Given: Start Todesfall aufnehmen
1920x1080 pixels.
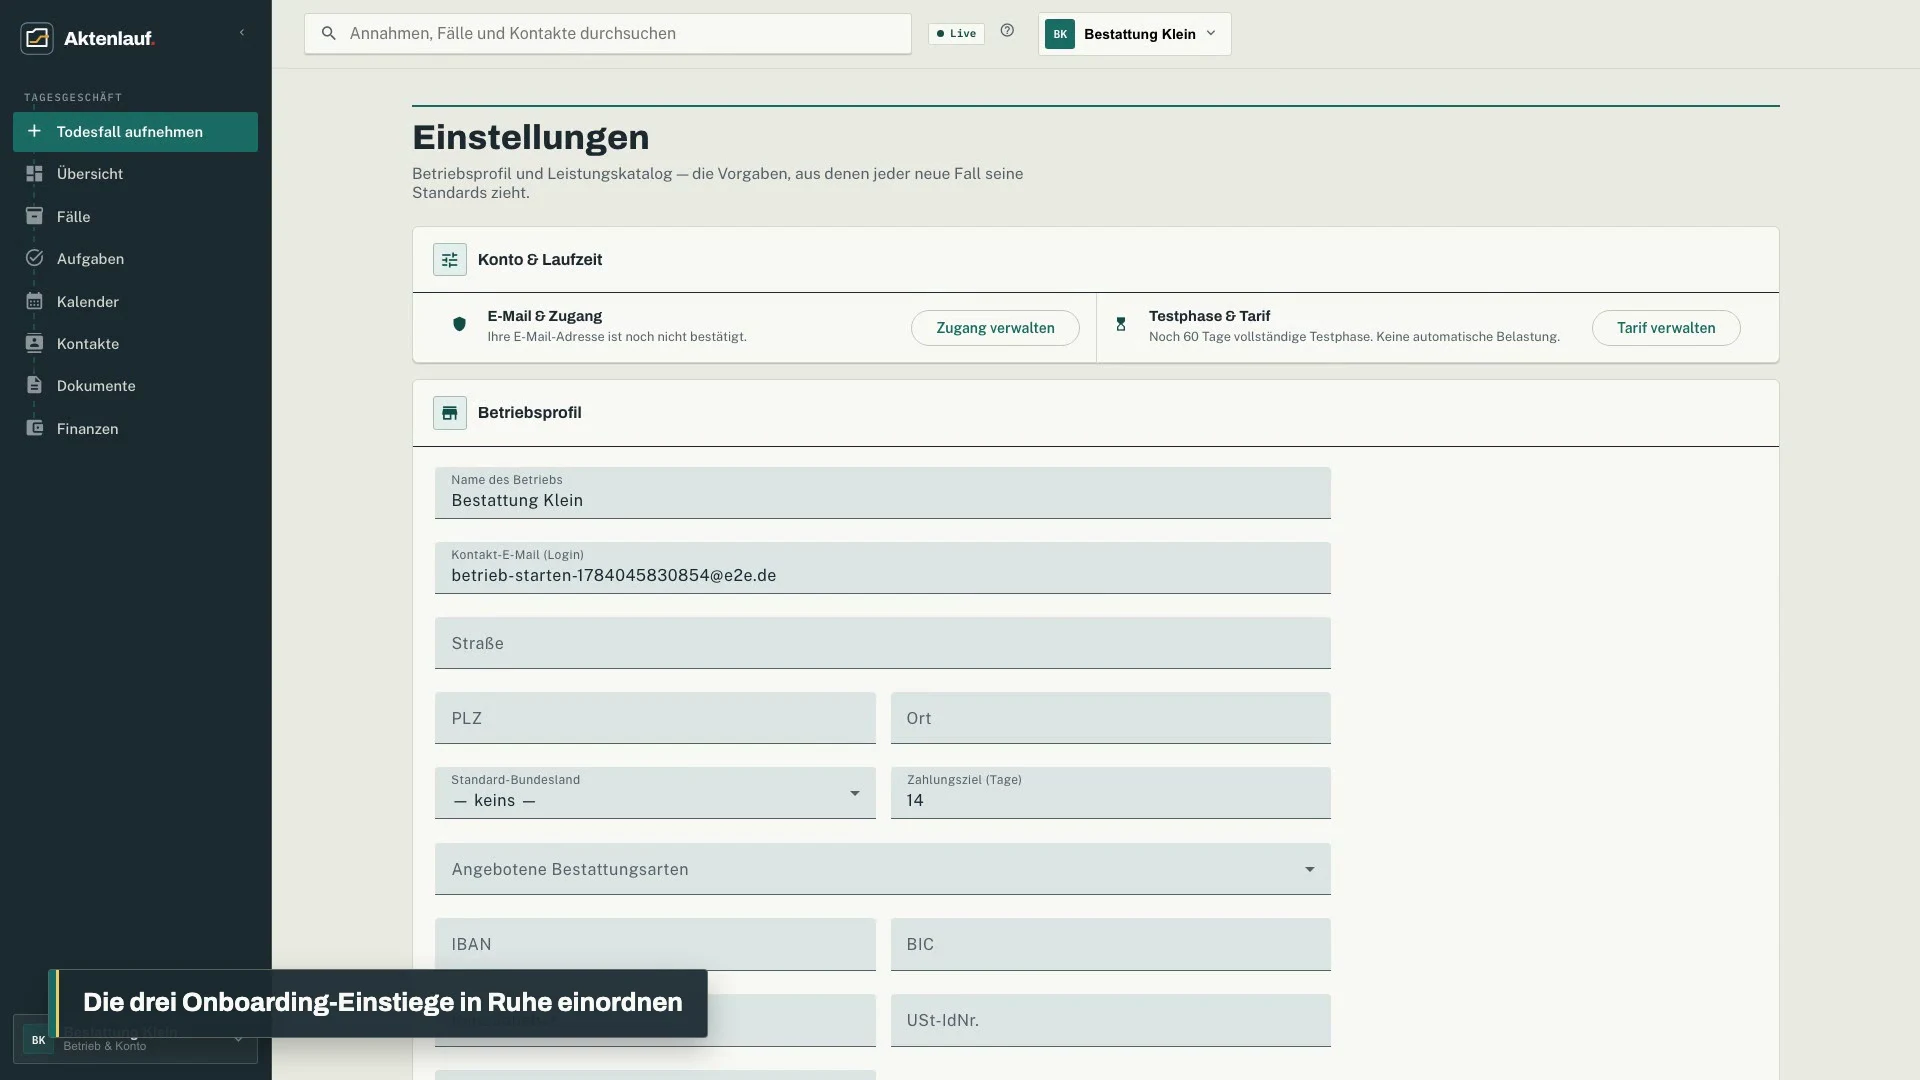Looking at the screenshot, I should (x=135, y=132).
